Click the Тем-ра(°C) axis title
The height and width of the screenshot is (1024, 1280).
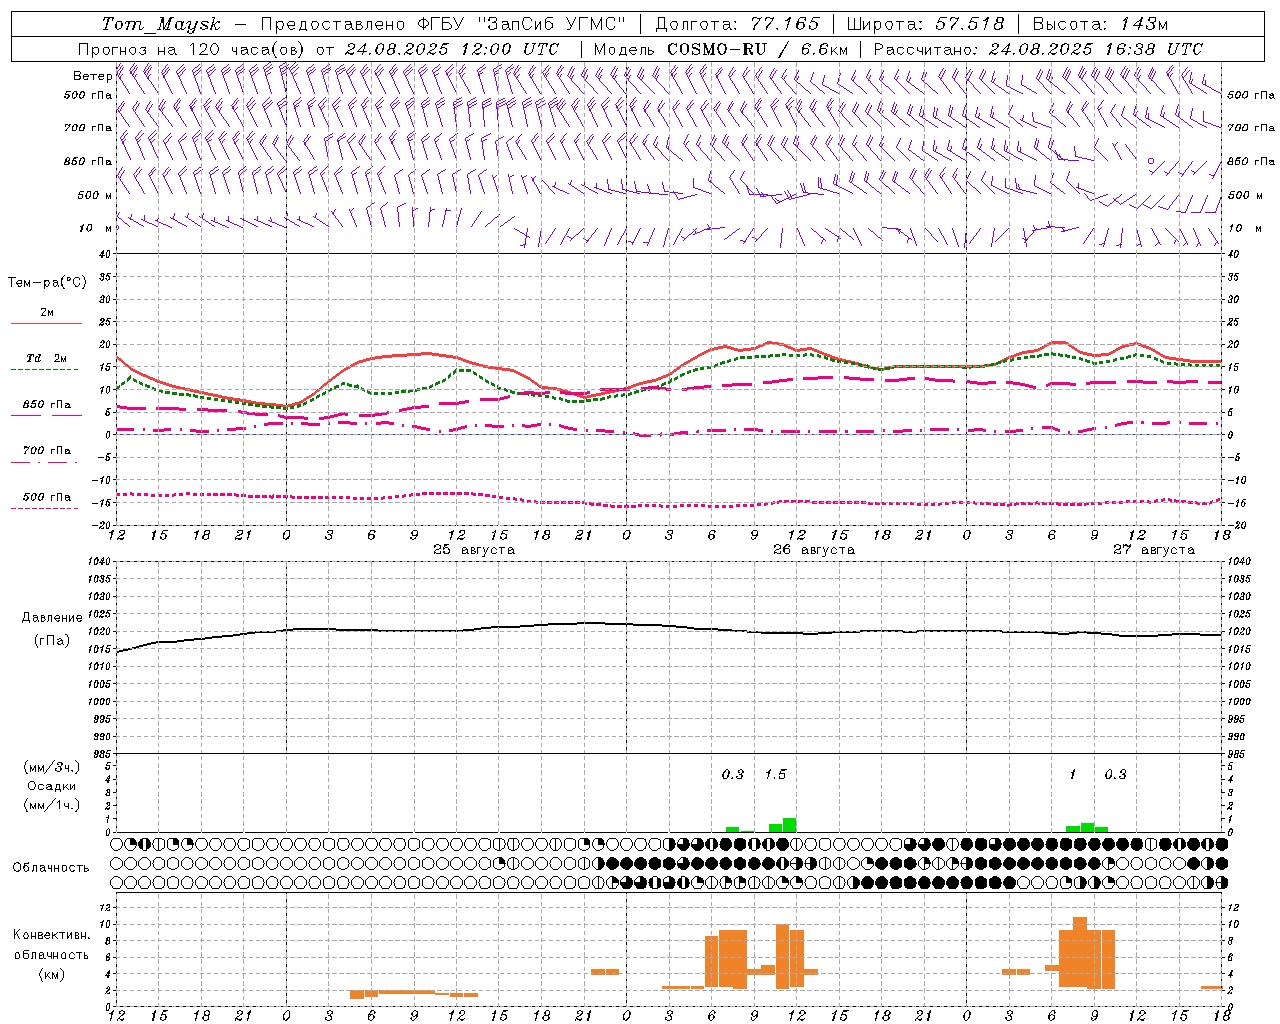click(47, 283)
